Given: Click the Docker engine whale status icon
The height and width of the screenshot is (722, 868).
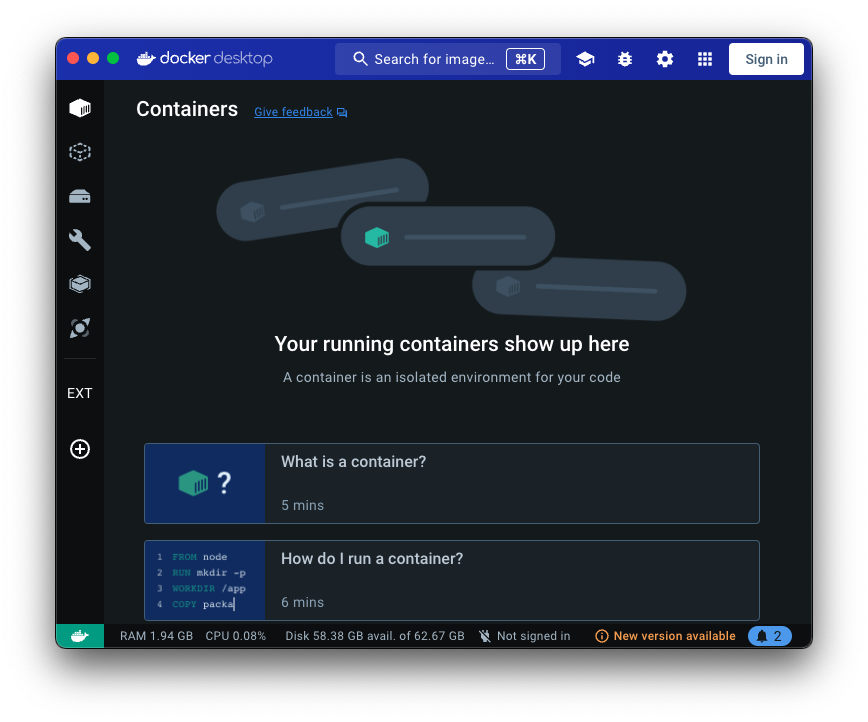Looking at the screenshot, I should [80, 636].
